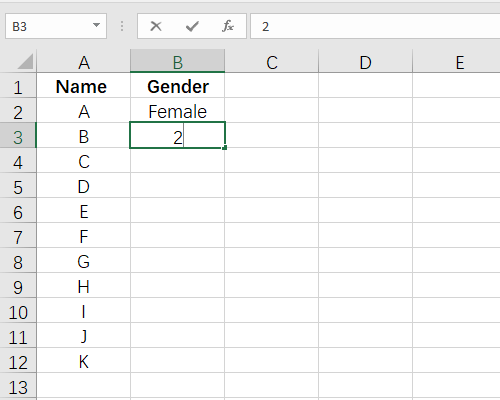Open Insert Function fx dialog
The width and height of the screenshot is (500, 400).
228,26
